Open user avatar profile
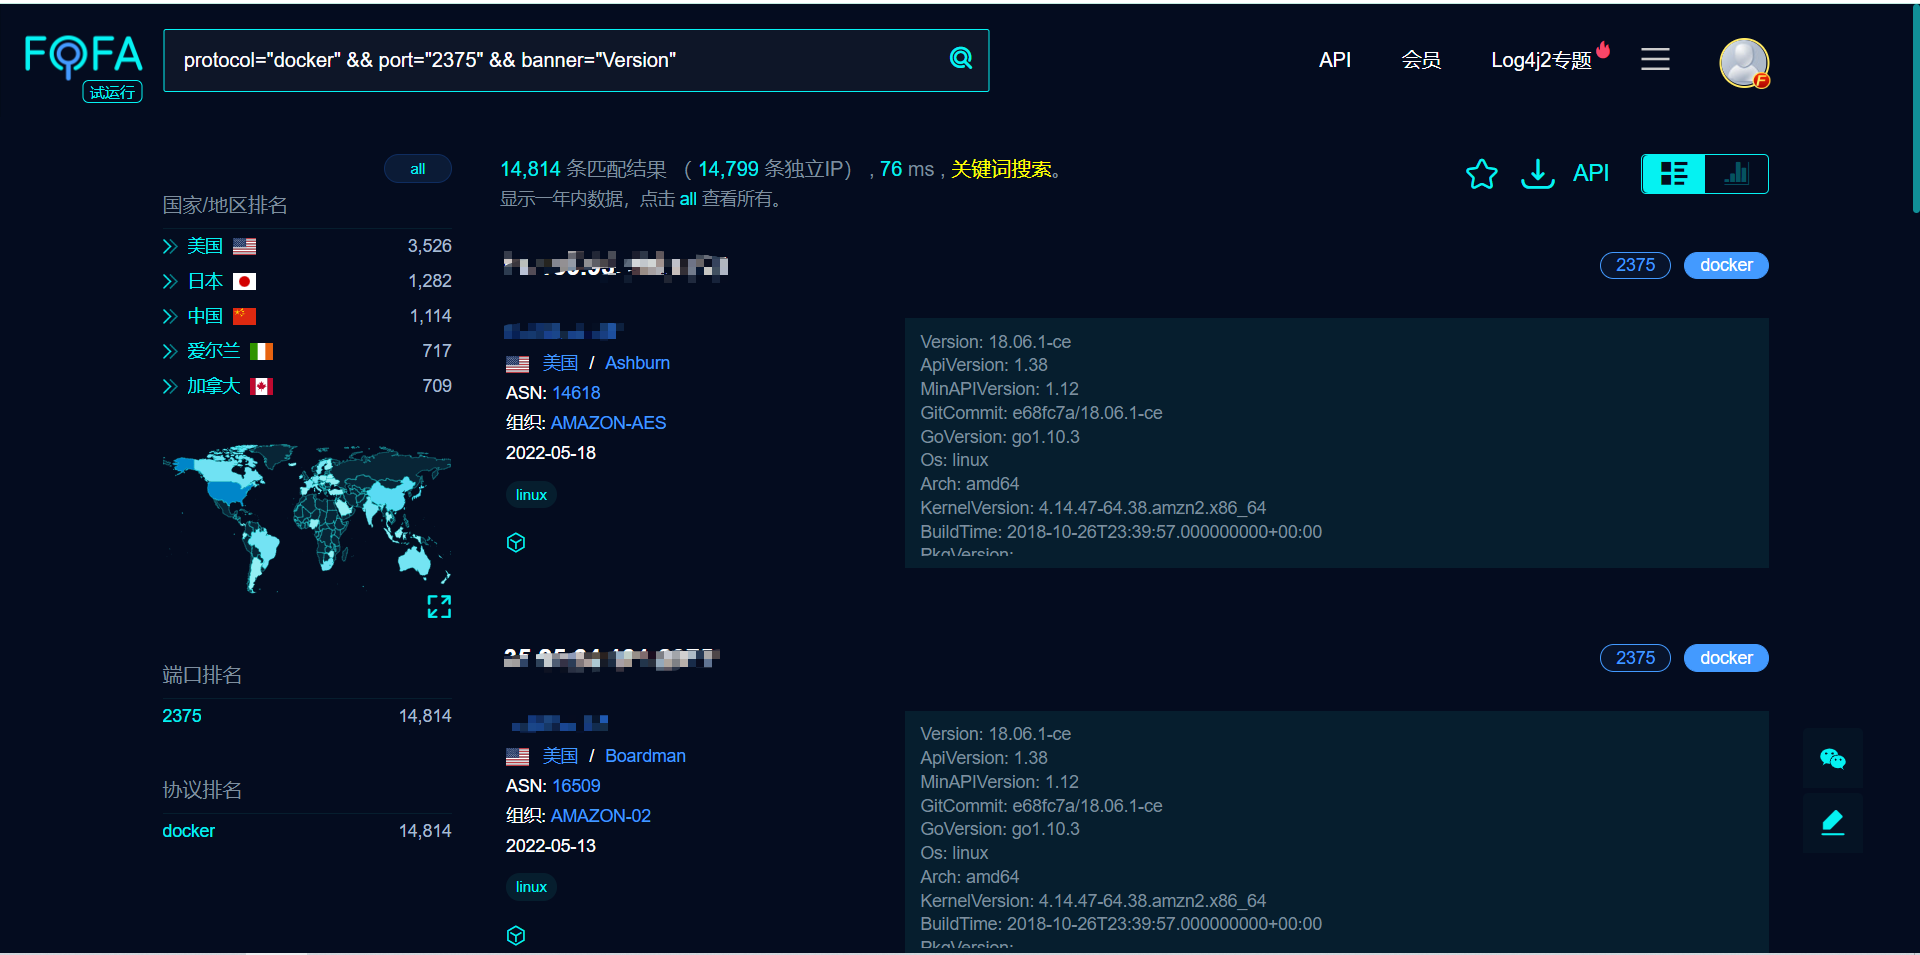This screenshot has width=1920, height=955. coord(1744,63)
